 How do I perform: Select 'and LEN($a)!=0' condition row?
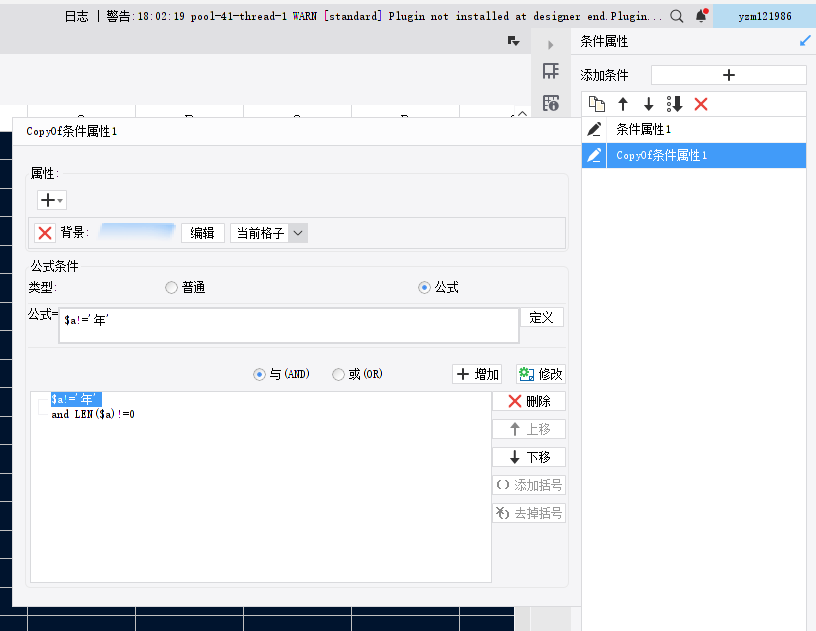[x=93, y=414]
